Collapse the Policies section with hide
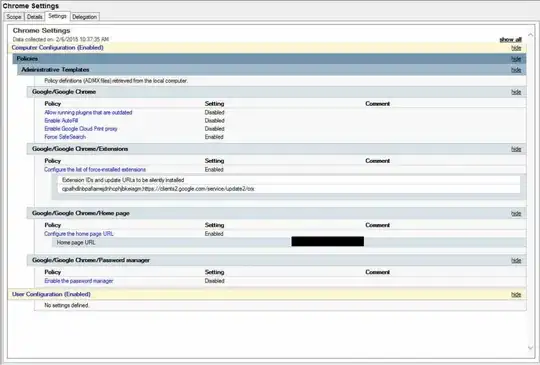This screenshot has width=540, height=365. coord(516,59)
